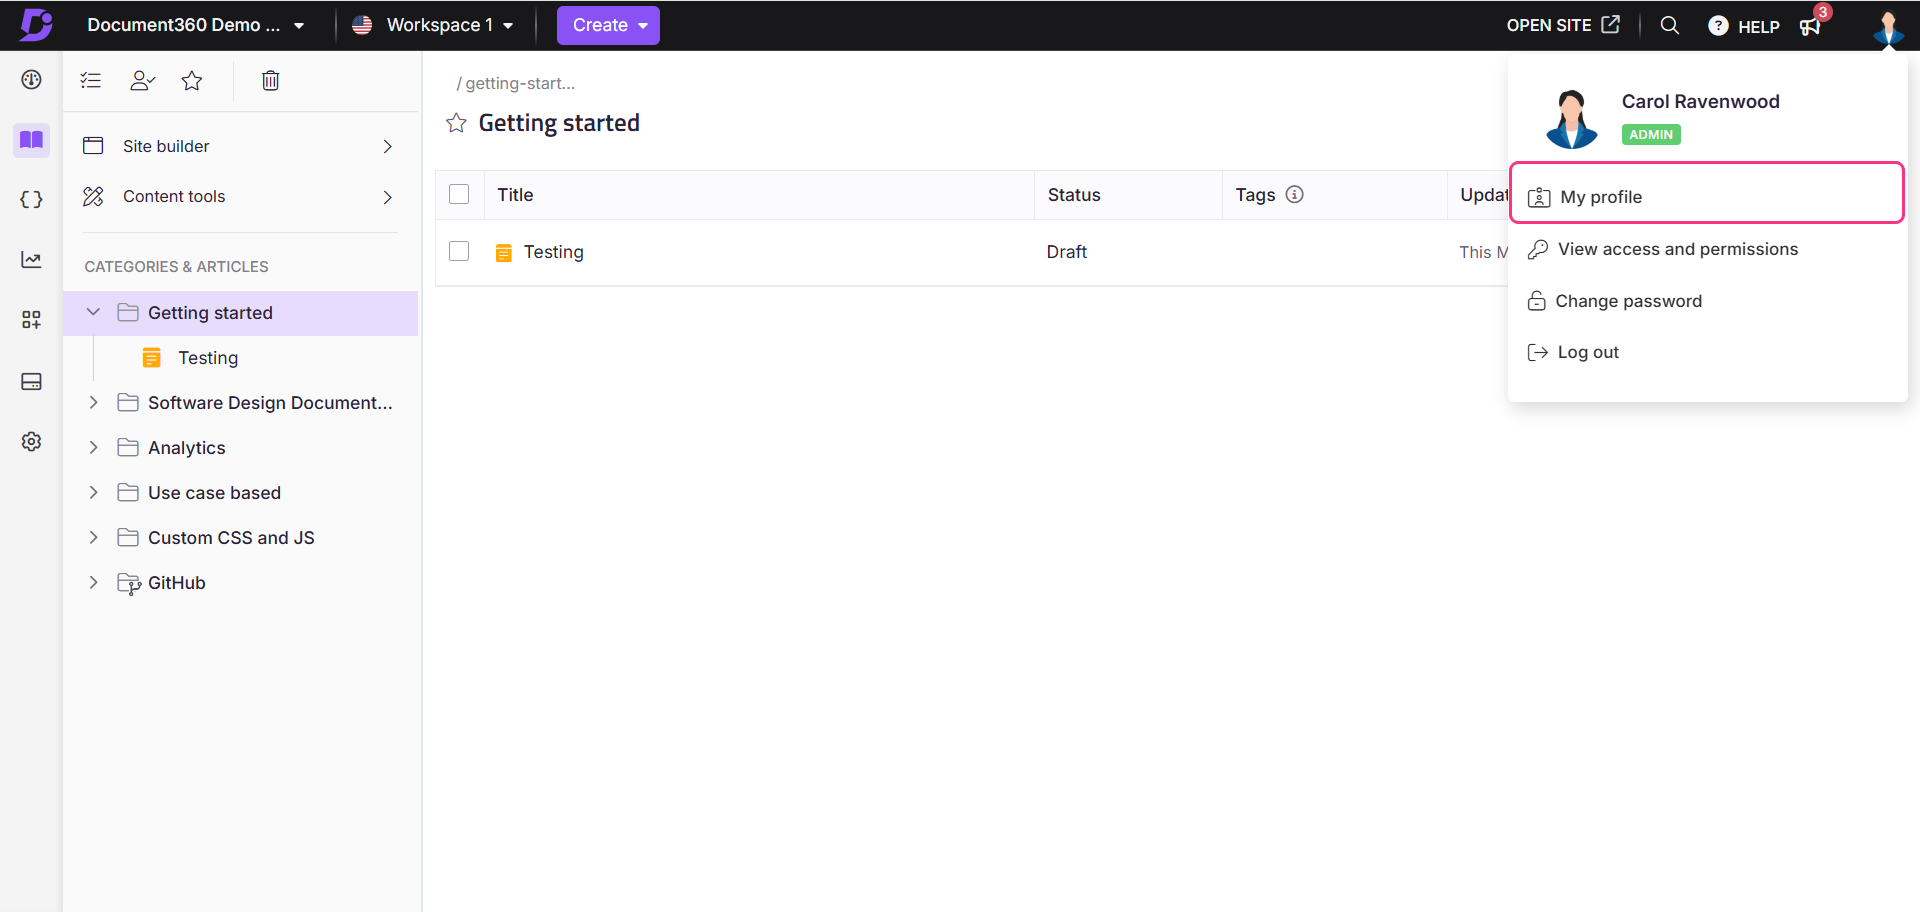Open Testing article title in table

pyautogui.click(x=554, y=252)
